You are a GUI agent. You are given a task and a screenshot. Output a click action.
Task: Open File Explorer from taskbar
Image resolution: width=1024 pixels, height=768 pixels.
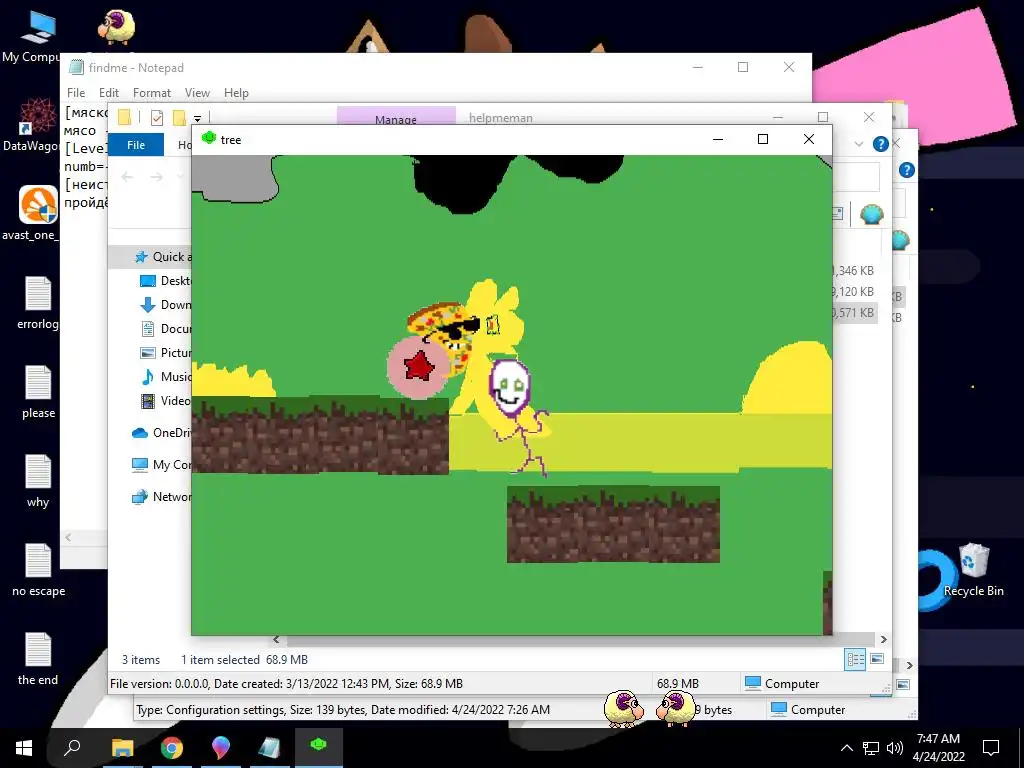(122, 748)
